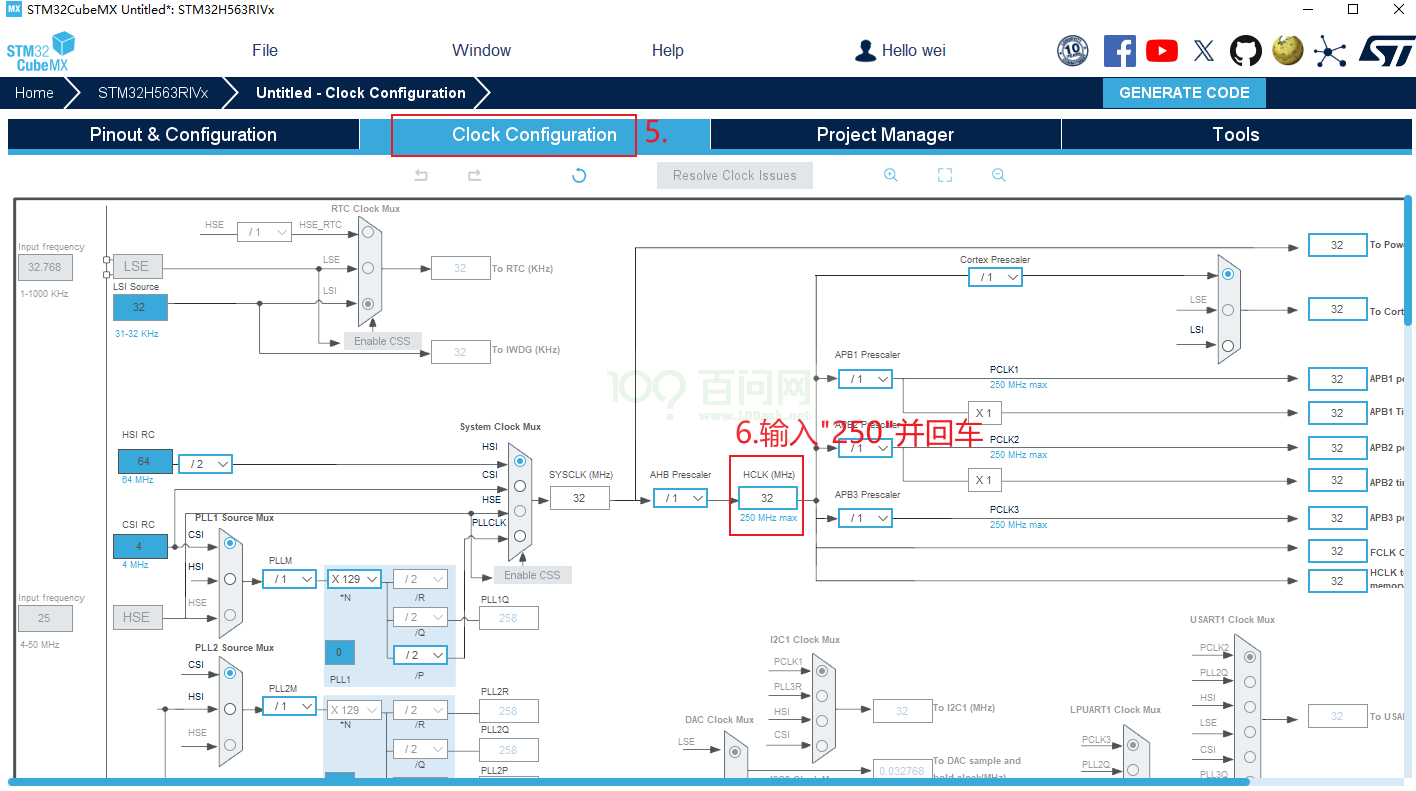The width and height of the screenshot is (1416, 791).
Task: Select LSE in RTC Clock Mux
Action: pyautogui.click(x=368, y=268)
